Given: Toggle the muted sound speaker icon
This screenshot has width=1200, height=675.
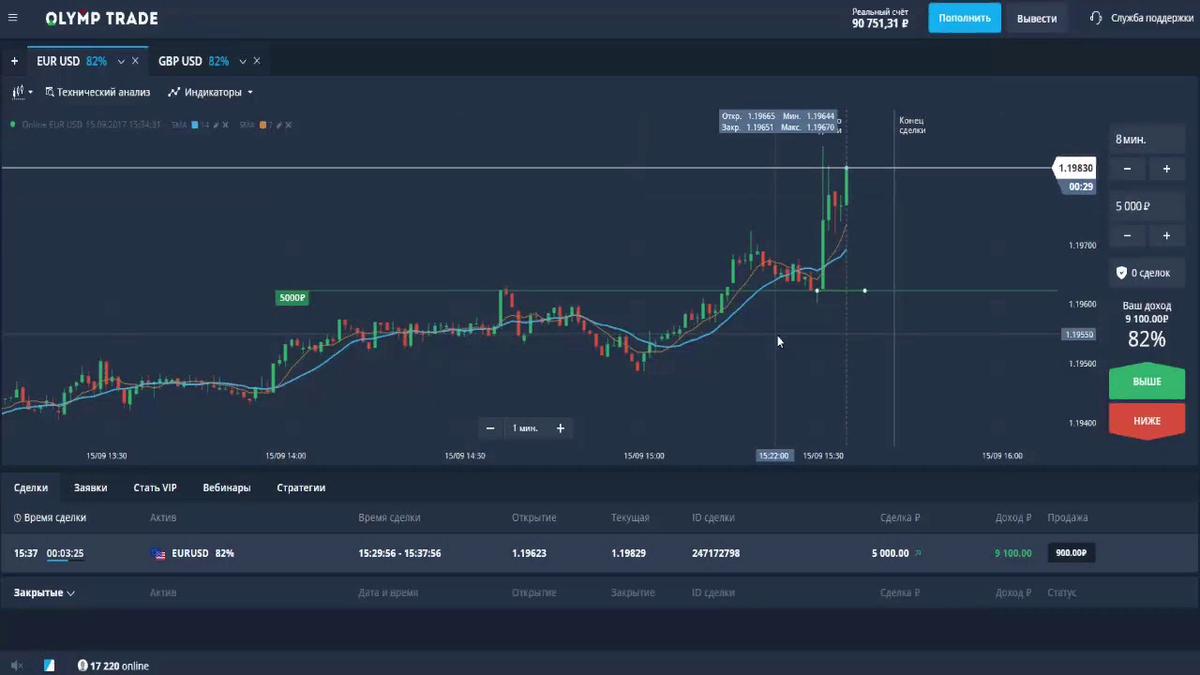Looking at the screenshot, I should click(x=16, y=665).
